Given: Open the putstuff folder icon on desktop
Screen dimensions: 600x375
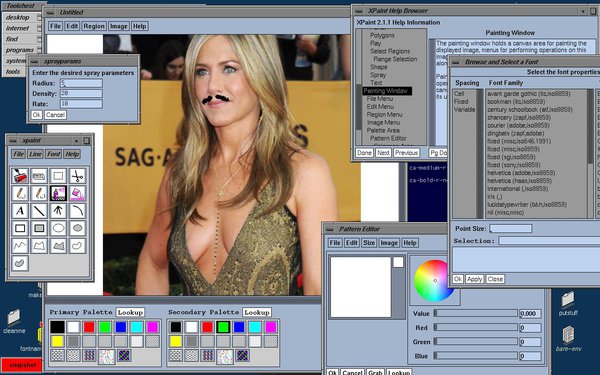Looking at the screenshot, I should tap(568, 303).
